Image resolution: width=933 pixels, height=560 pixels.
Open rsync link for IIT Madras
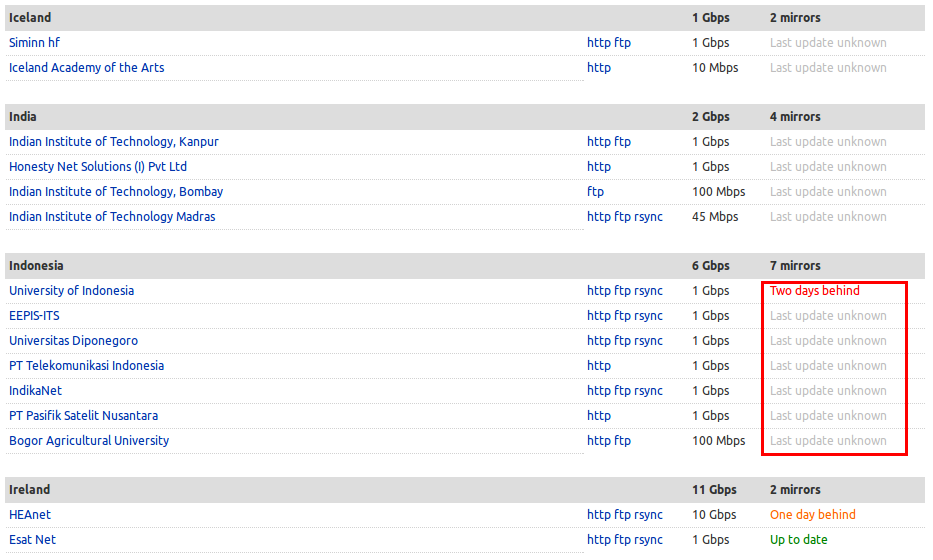coord(648,217)
